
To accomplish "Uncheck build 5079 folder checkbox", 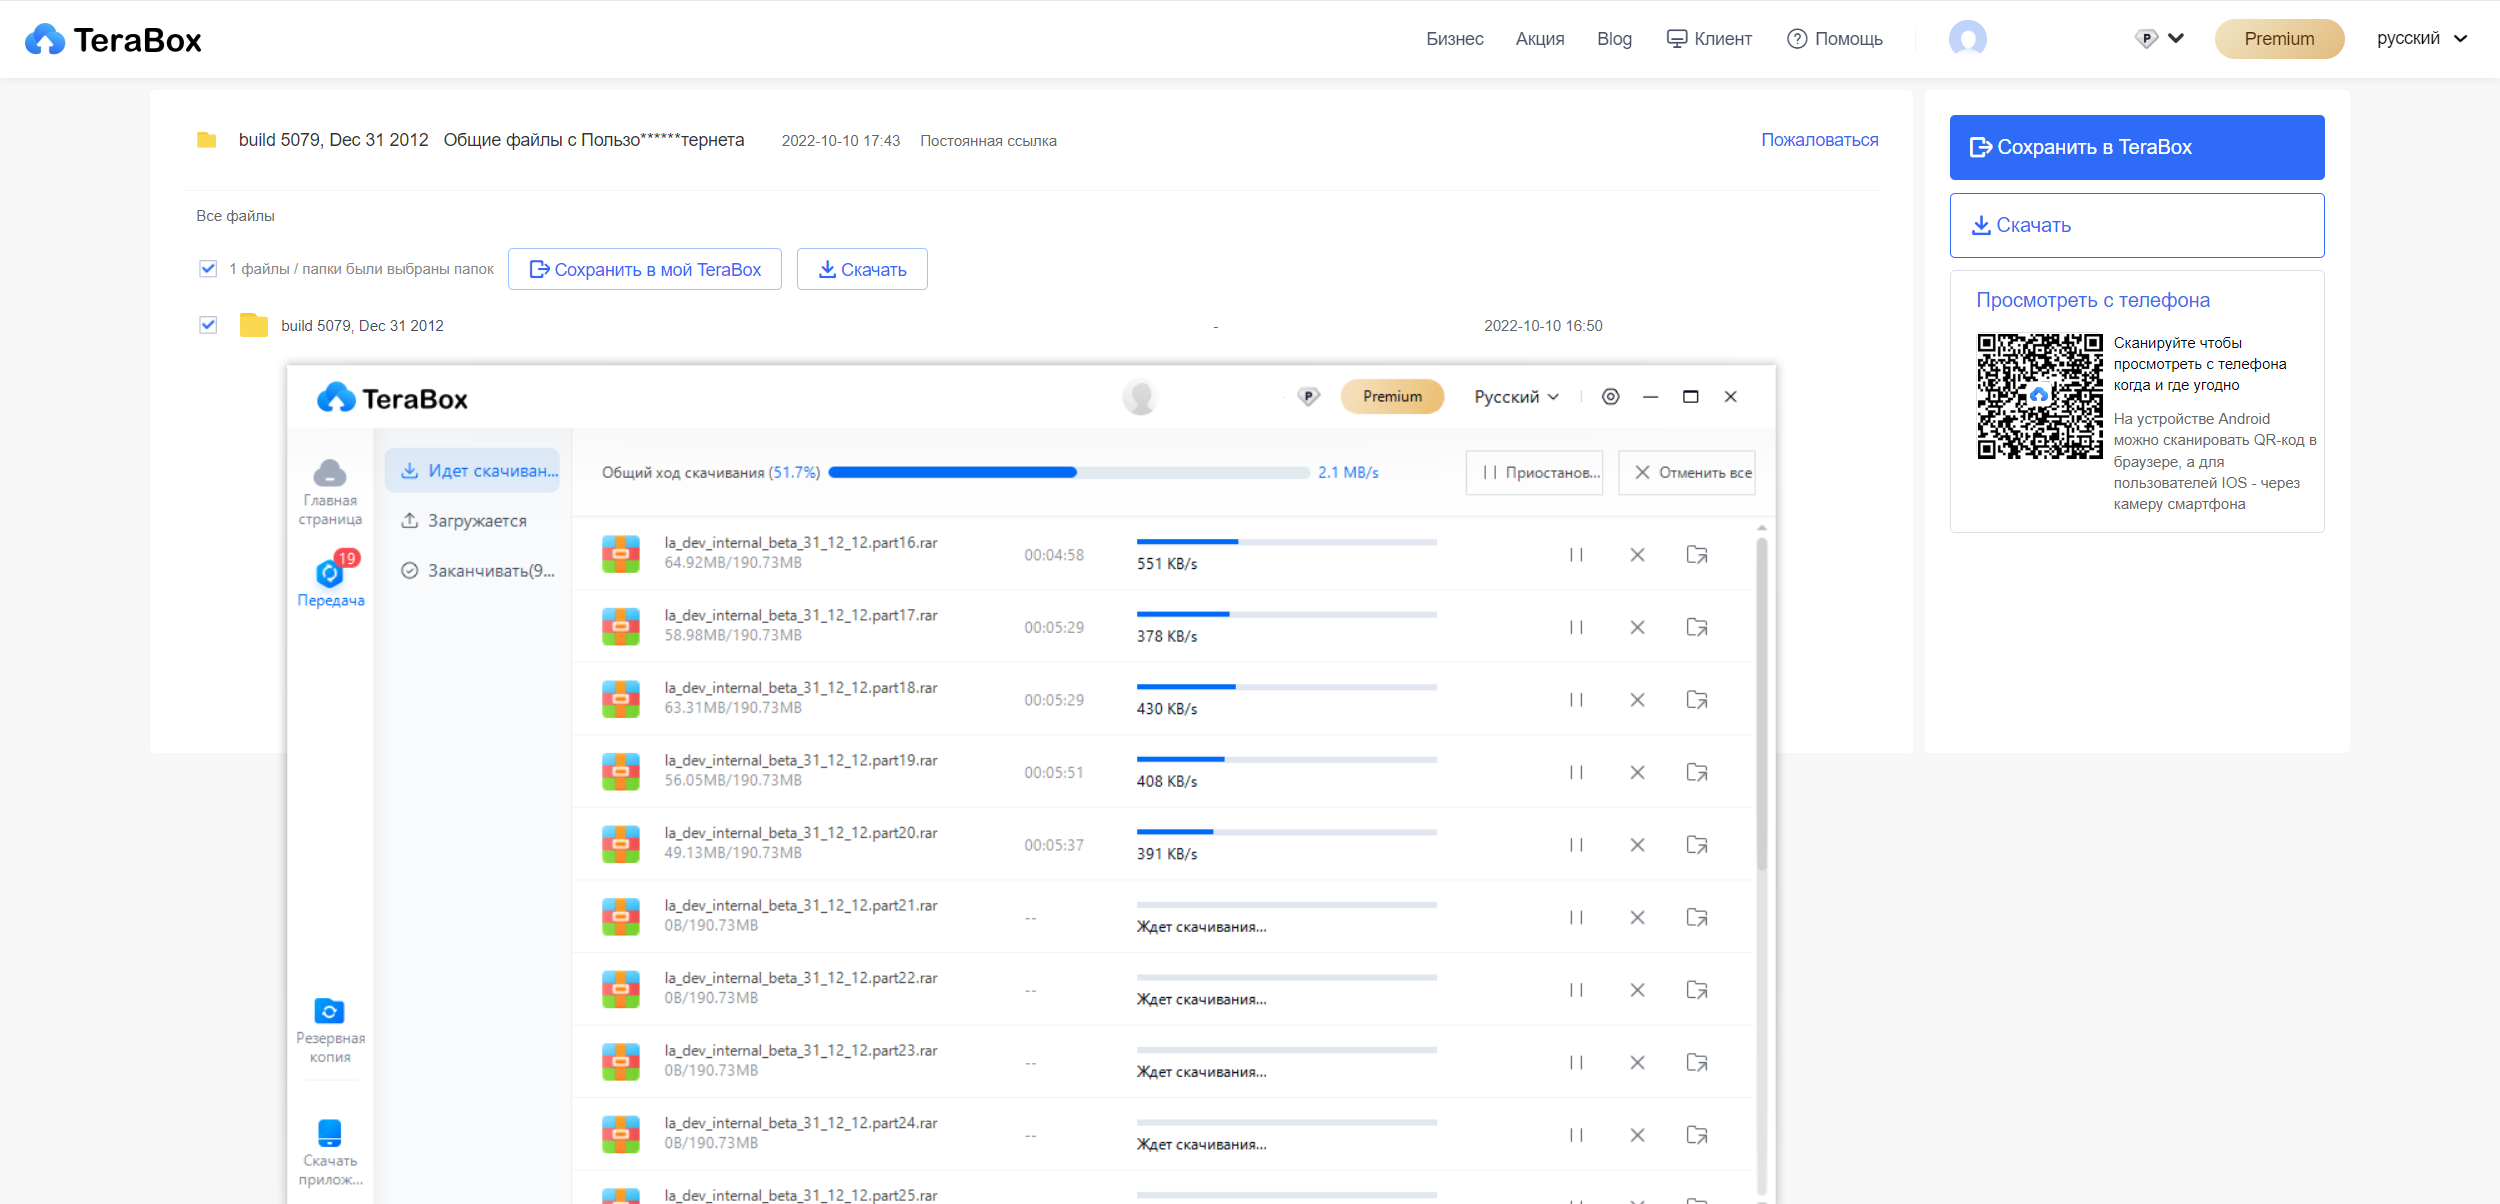I will [x=208, y=325].
